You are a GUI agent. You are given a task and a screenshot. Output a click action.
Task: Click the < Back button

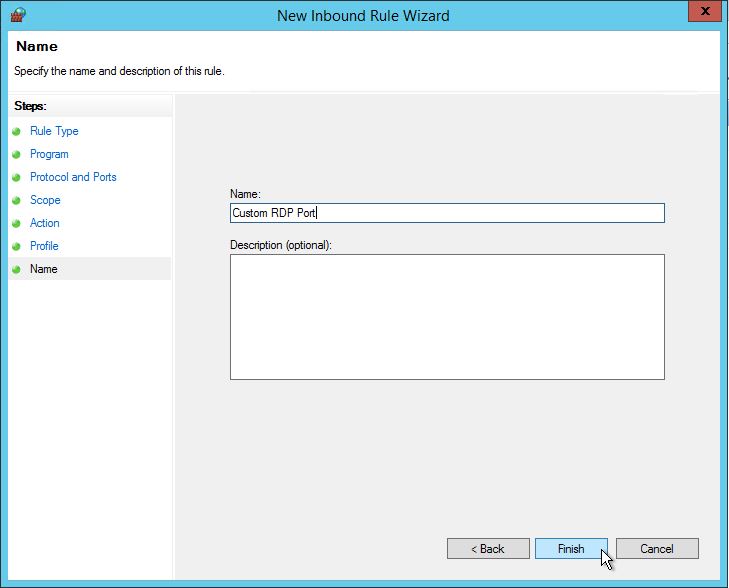(488, 548)
